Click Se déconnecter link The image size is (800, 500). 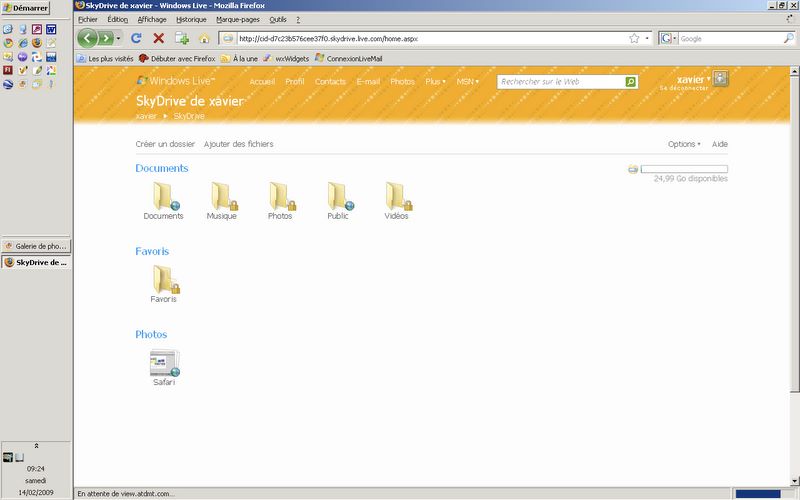684,88
